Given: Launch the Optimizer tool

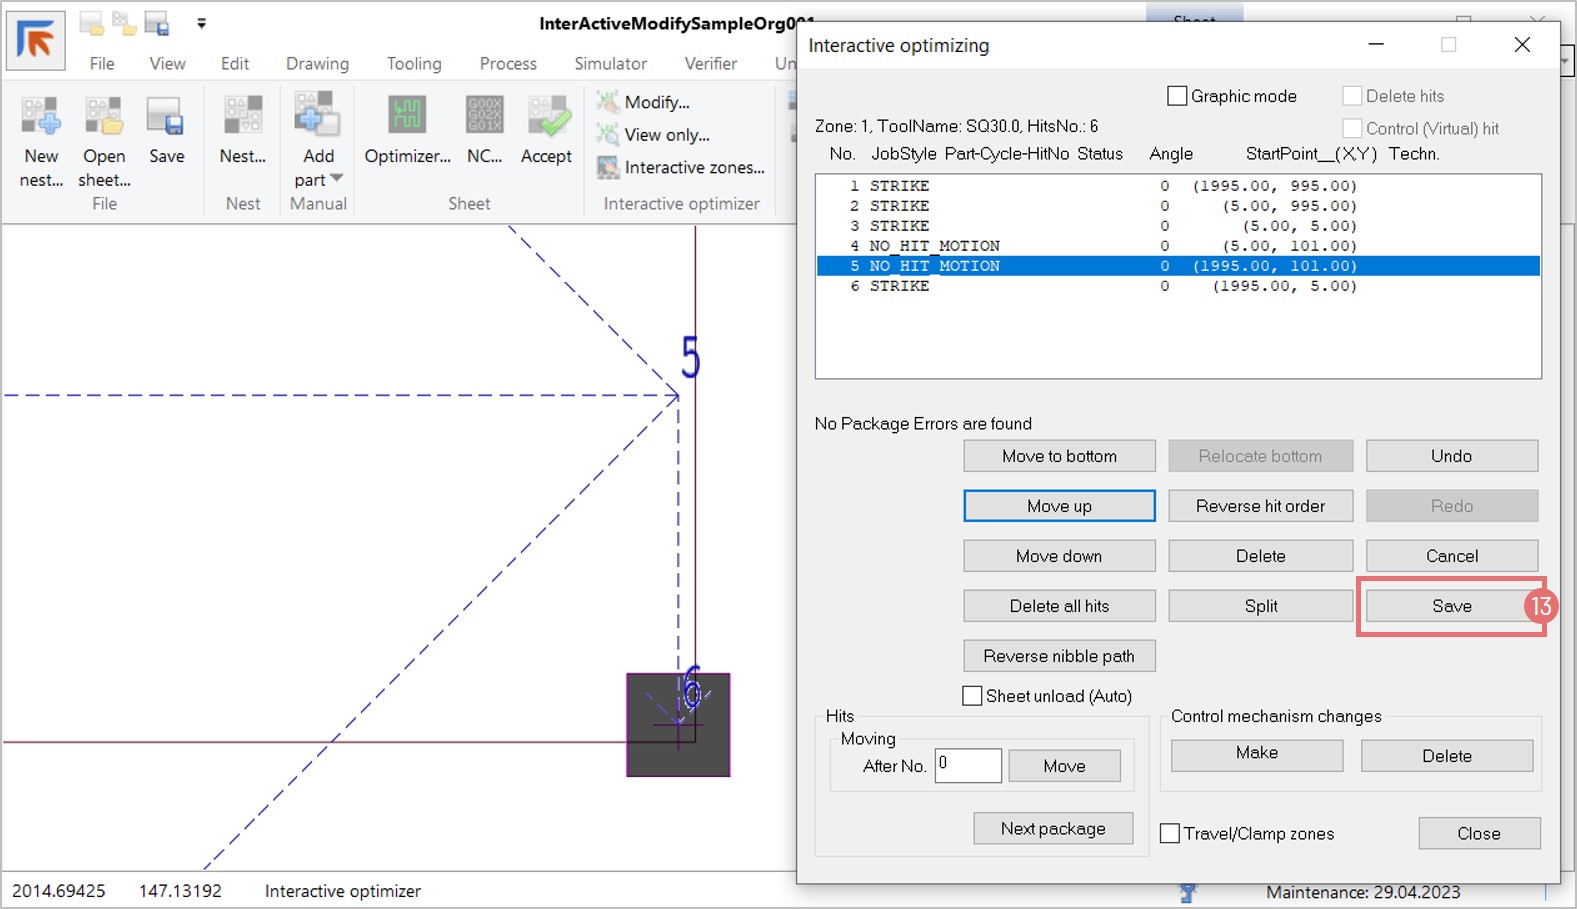Looking at the screenshot, I should 407,118.
